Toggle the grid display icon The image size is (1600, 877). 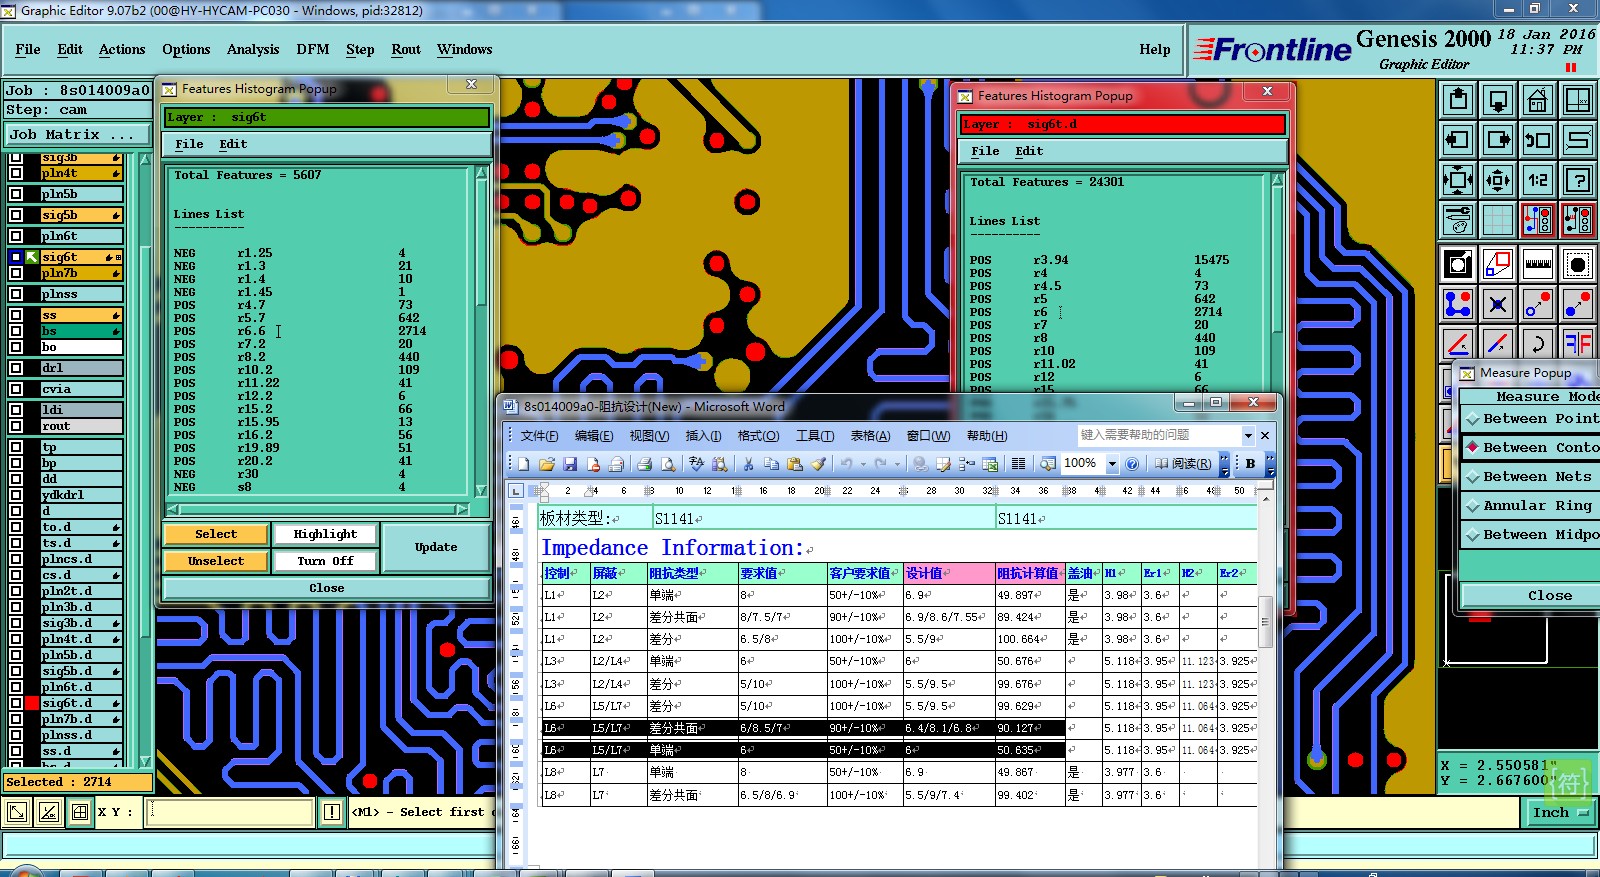[x=1498, y=219]
